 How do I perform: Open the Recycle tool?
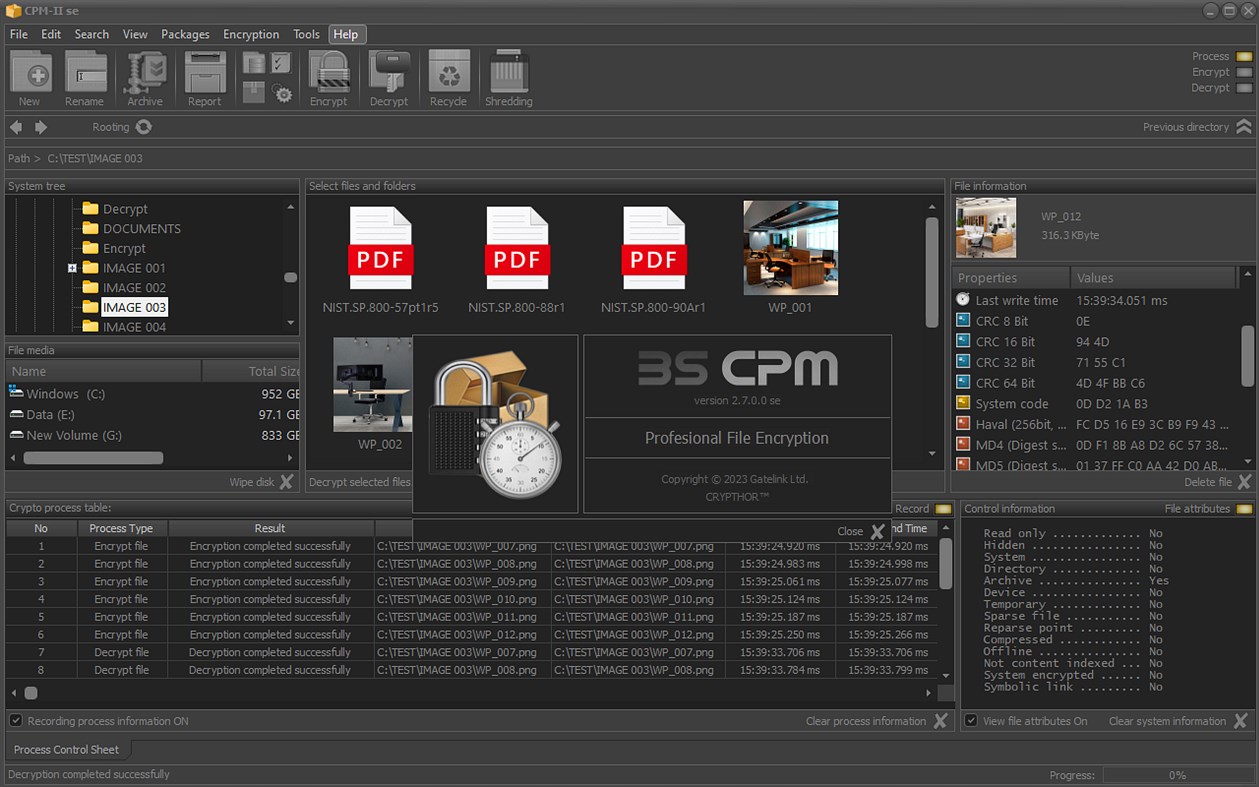(x=449, y=75)
